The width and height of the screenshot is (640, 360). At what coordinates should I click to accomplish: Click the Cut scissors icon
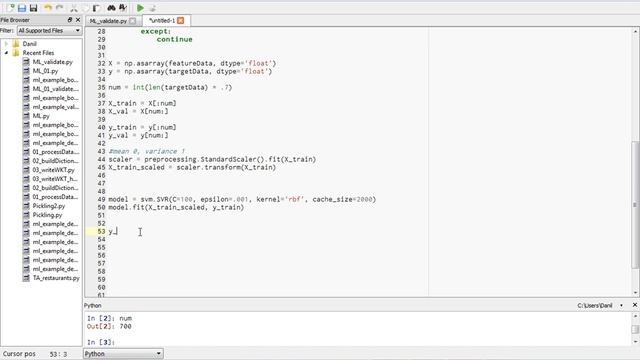click(74, 8)
